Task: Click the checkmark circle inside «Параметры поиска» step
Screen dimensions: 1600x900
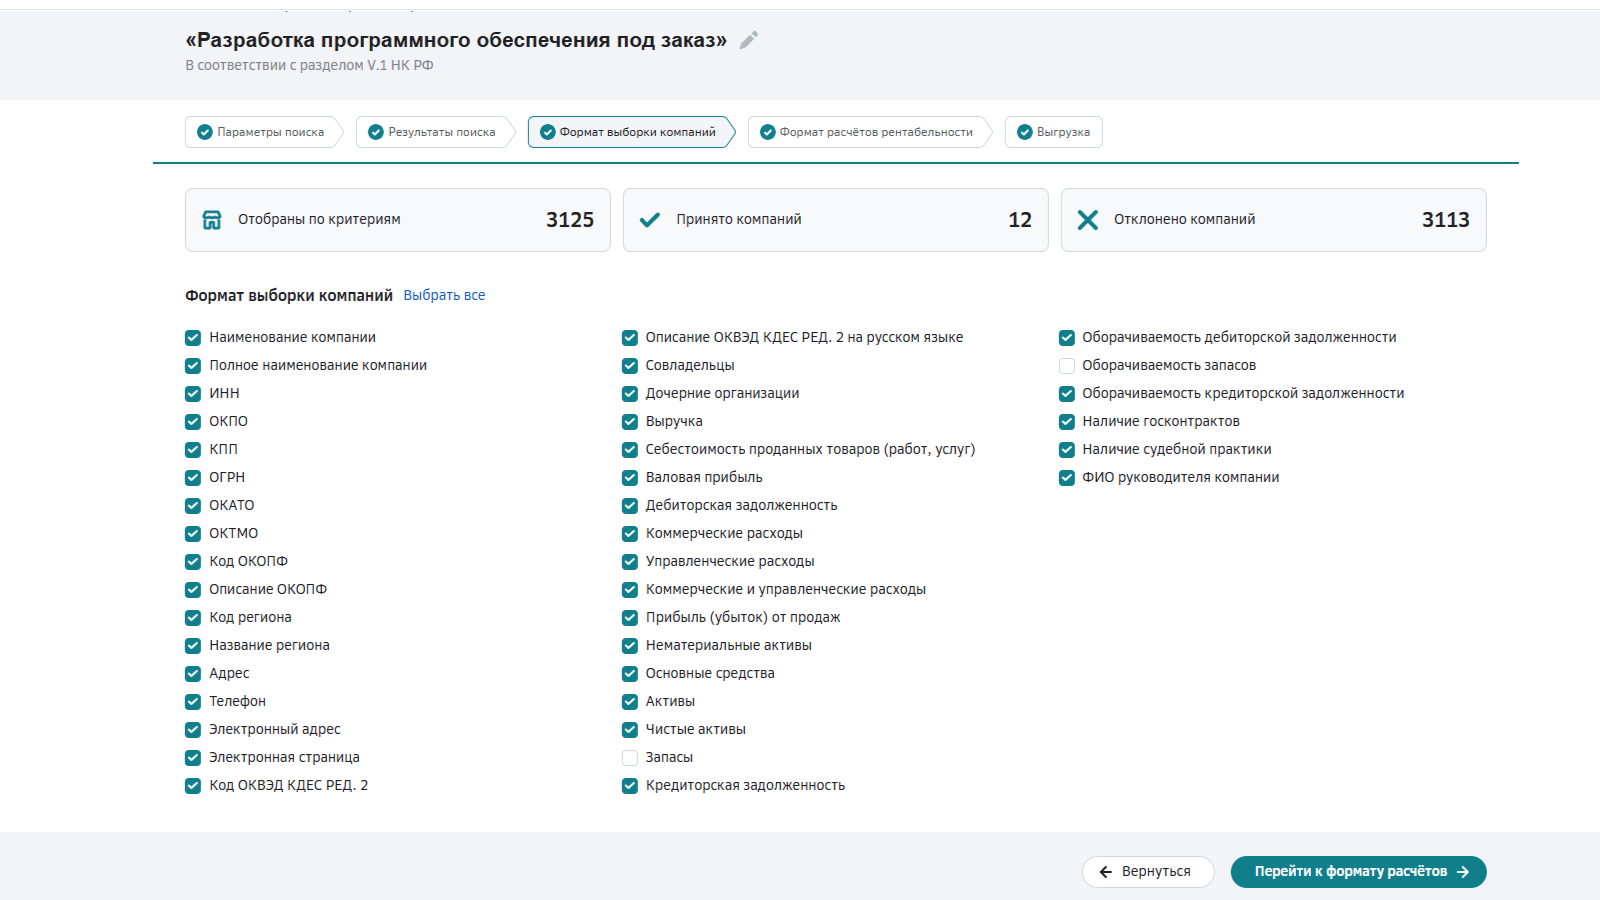Action: pyautogui.click(x=204, y=131)
